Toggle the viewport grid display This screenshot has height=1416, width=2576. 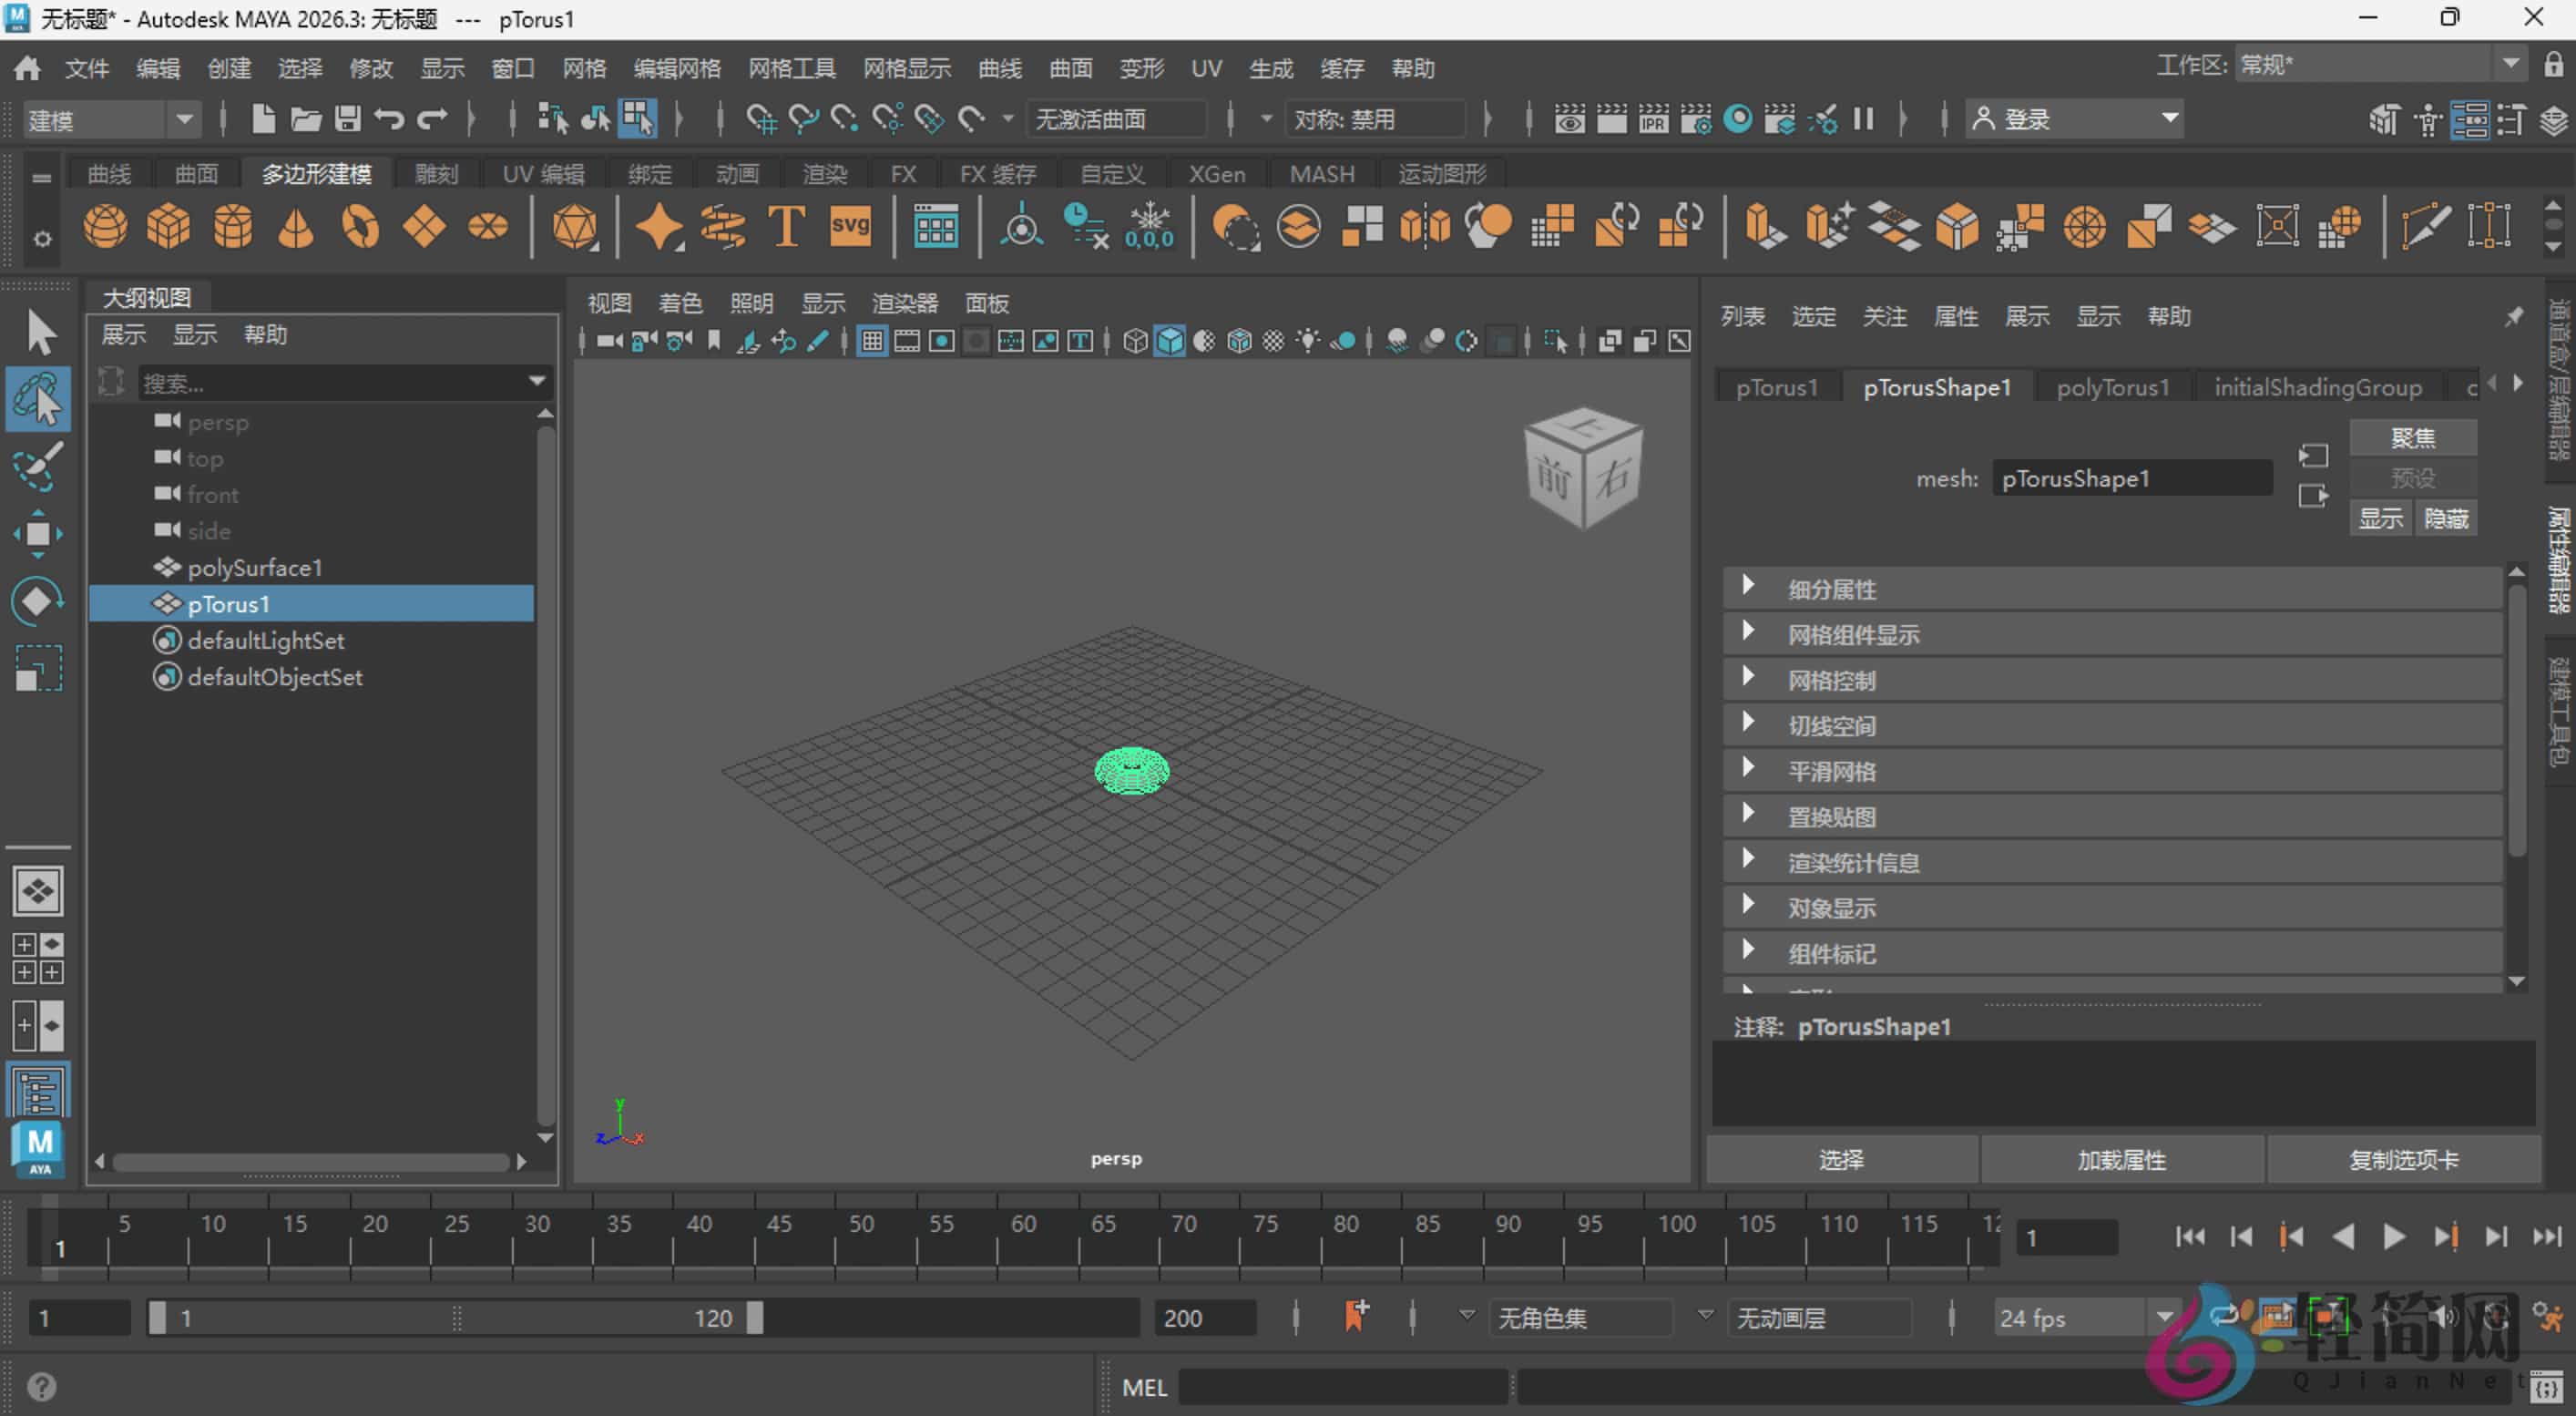(x=871, y=340)
